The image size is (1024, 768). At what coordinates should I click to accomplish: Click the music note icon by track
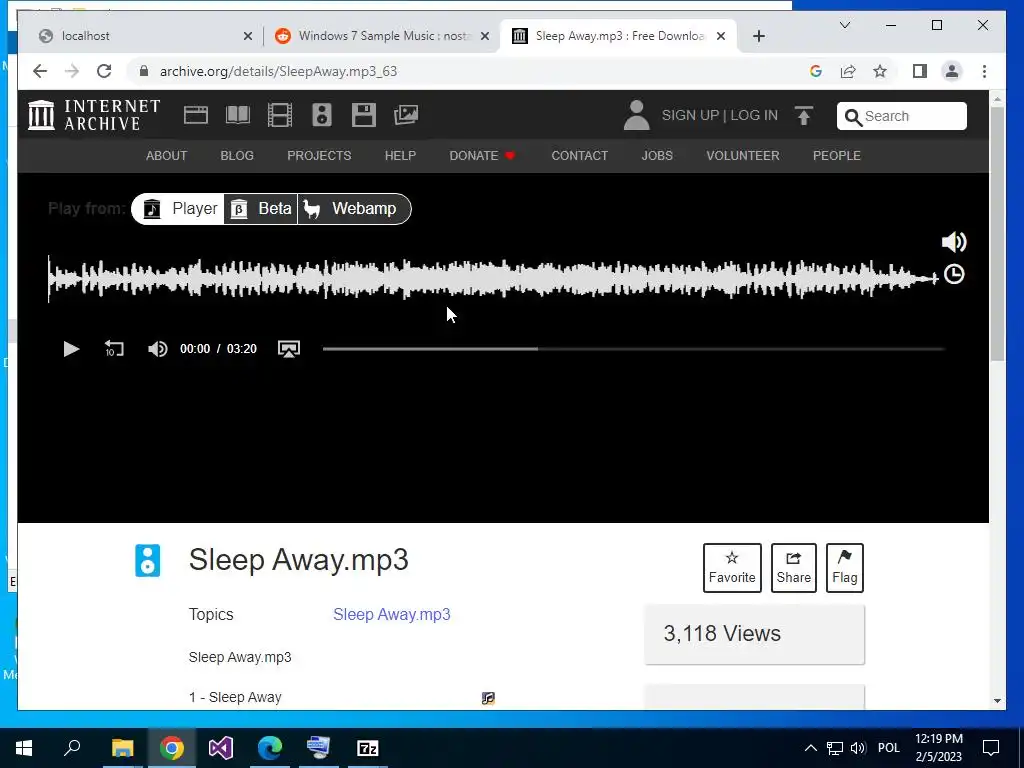(488, 698)
